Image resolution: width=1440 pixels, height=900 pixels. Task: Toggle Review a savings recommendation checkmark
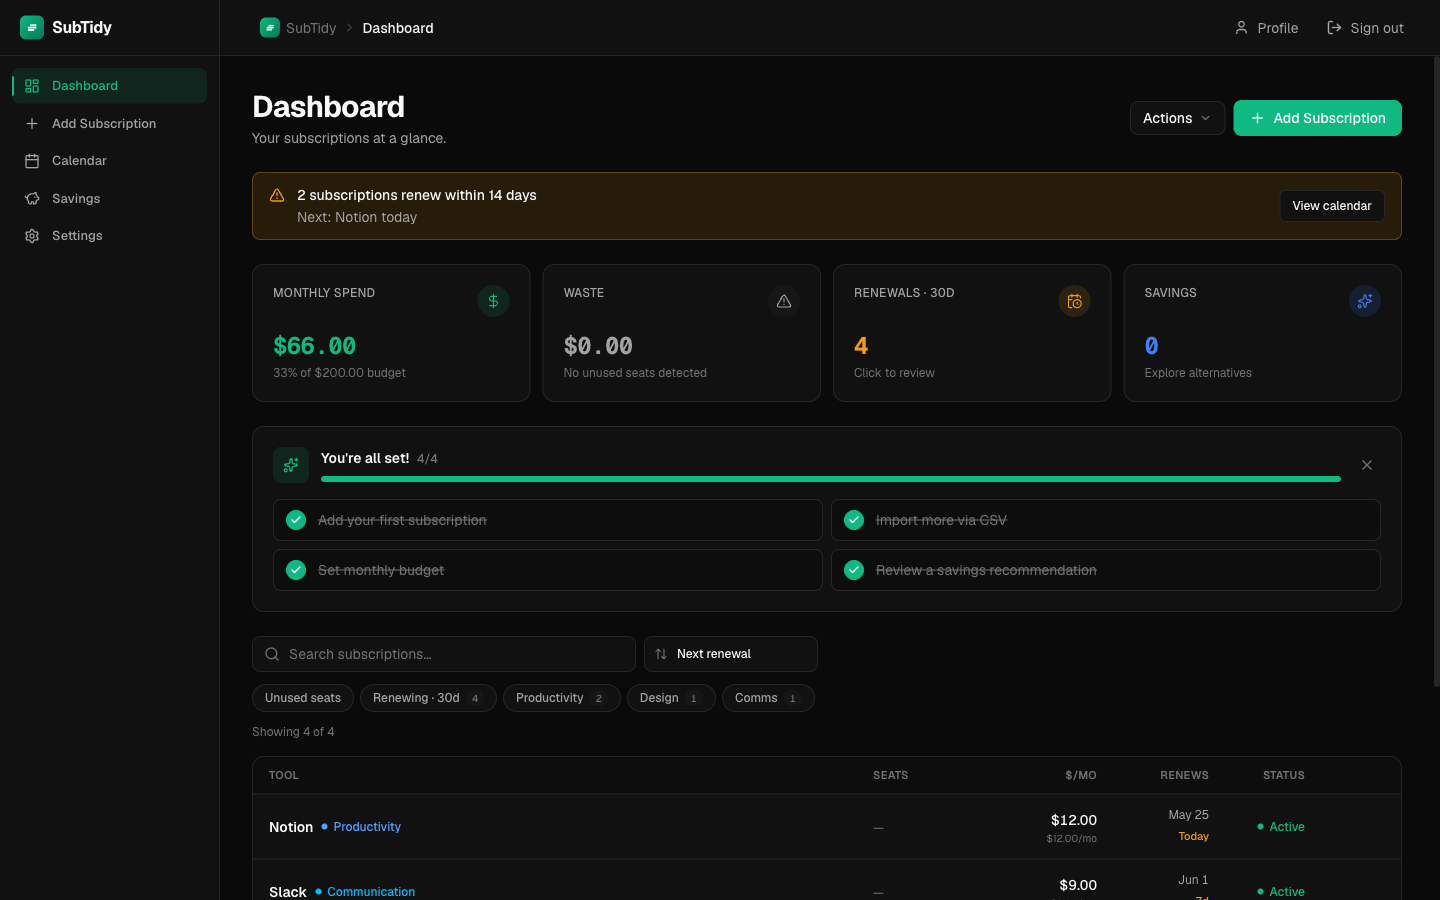coord(854,570)
